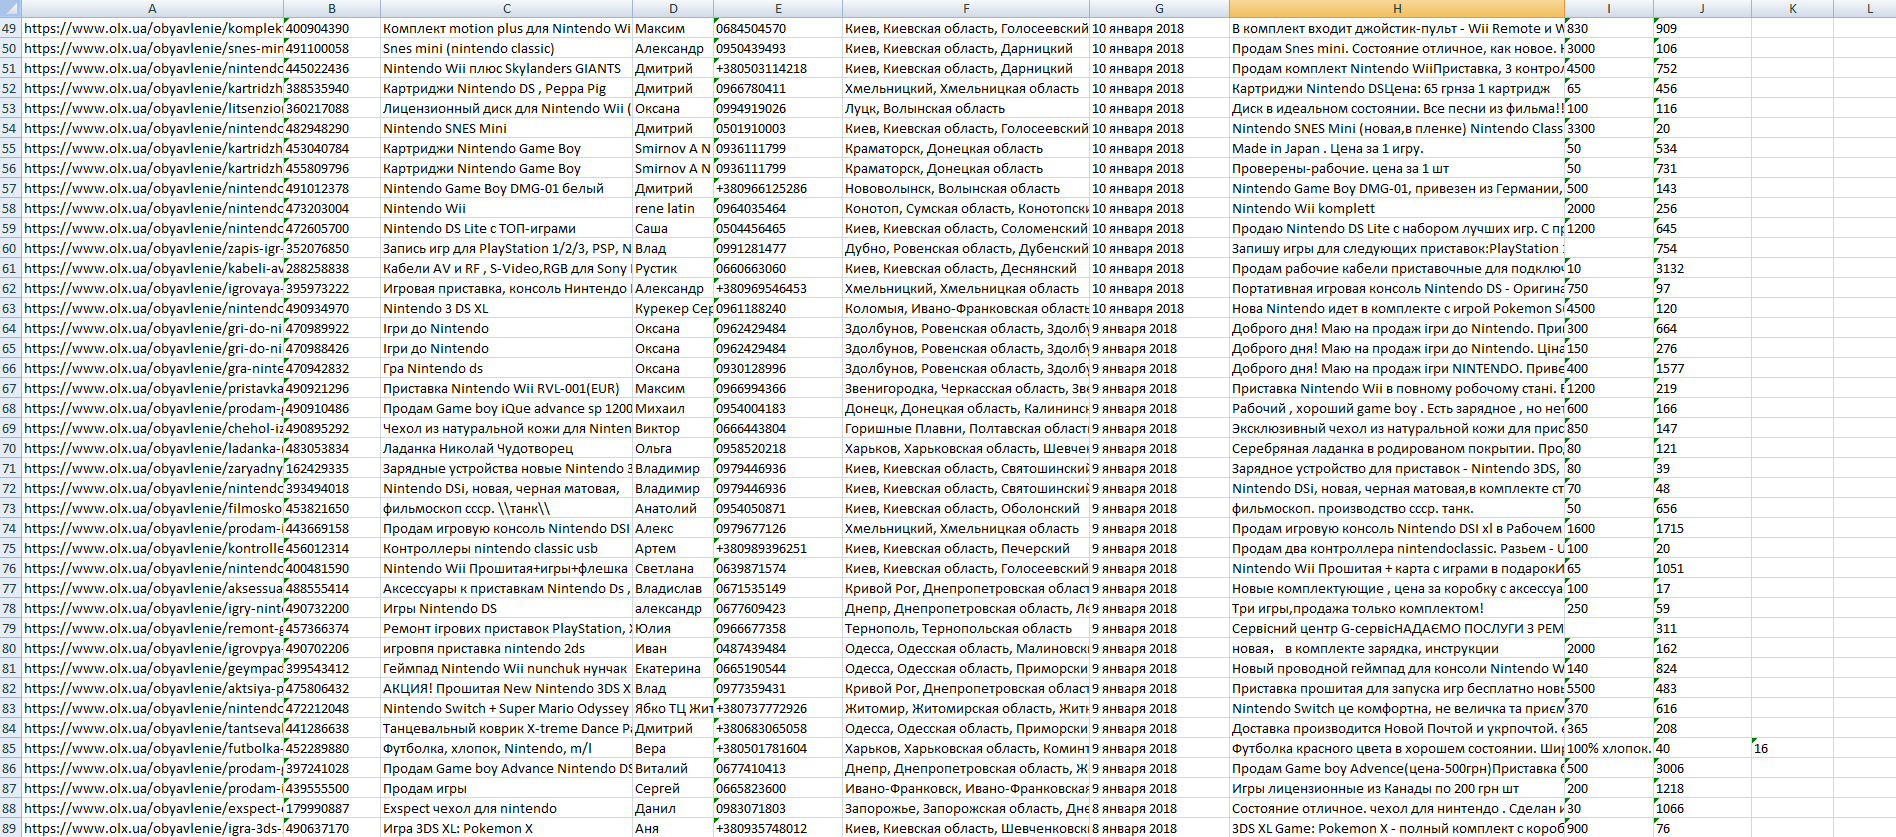
Task: Select the "Игры Nintendo DS" cell
Action: coord(506,608)
